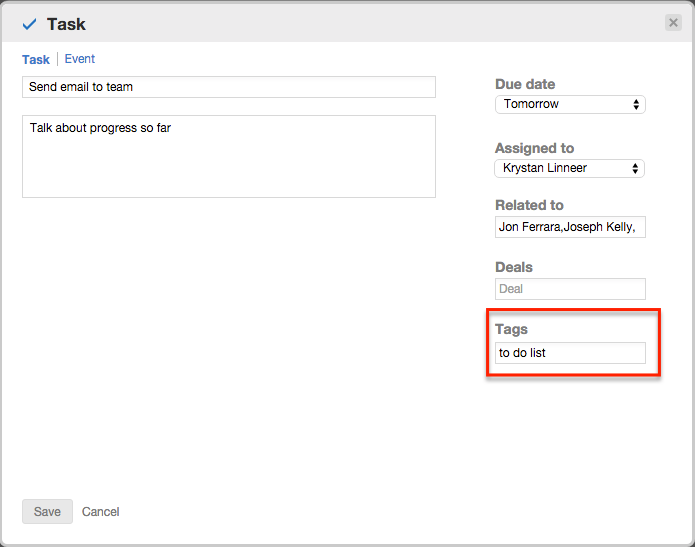The height and width of the screenshot is (547, 695).
Task: Click the Related to contacts field
Action: pos(570,227)
